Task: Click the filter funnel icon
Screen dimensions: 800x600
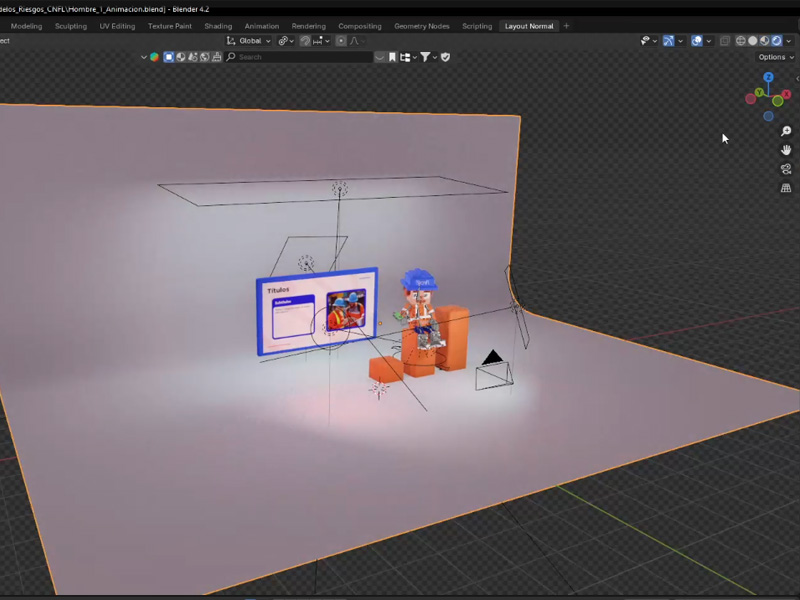Action: click(x=425, y=57)
